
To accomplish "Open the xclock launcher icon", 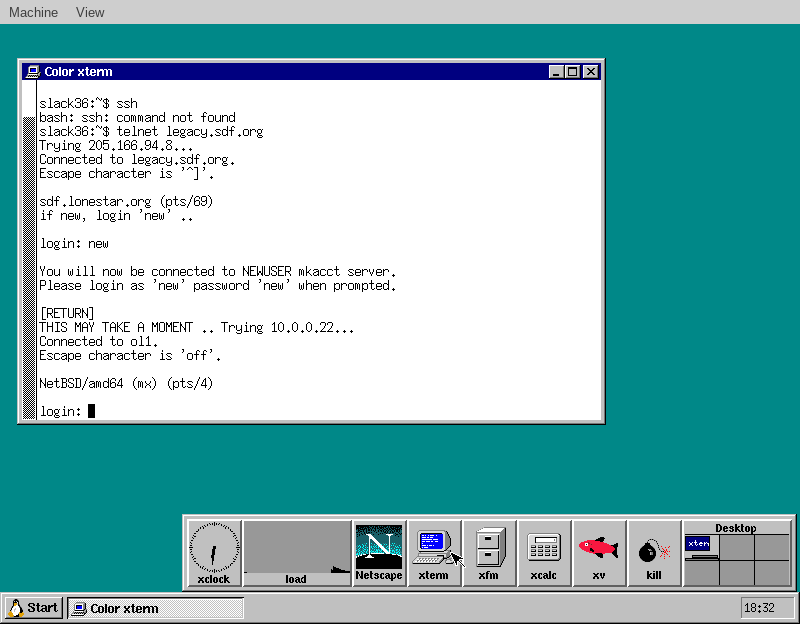I will coord(214,553).
